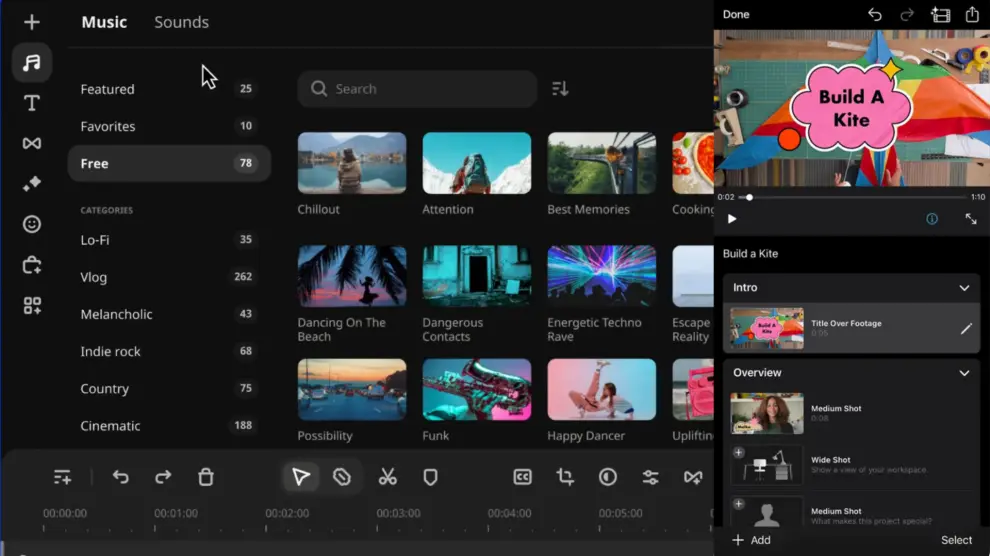Select the crop tool in toolbar

[x=565, y=477]
